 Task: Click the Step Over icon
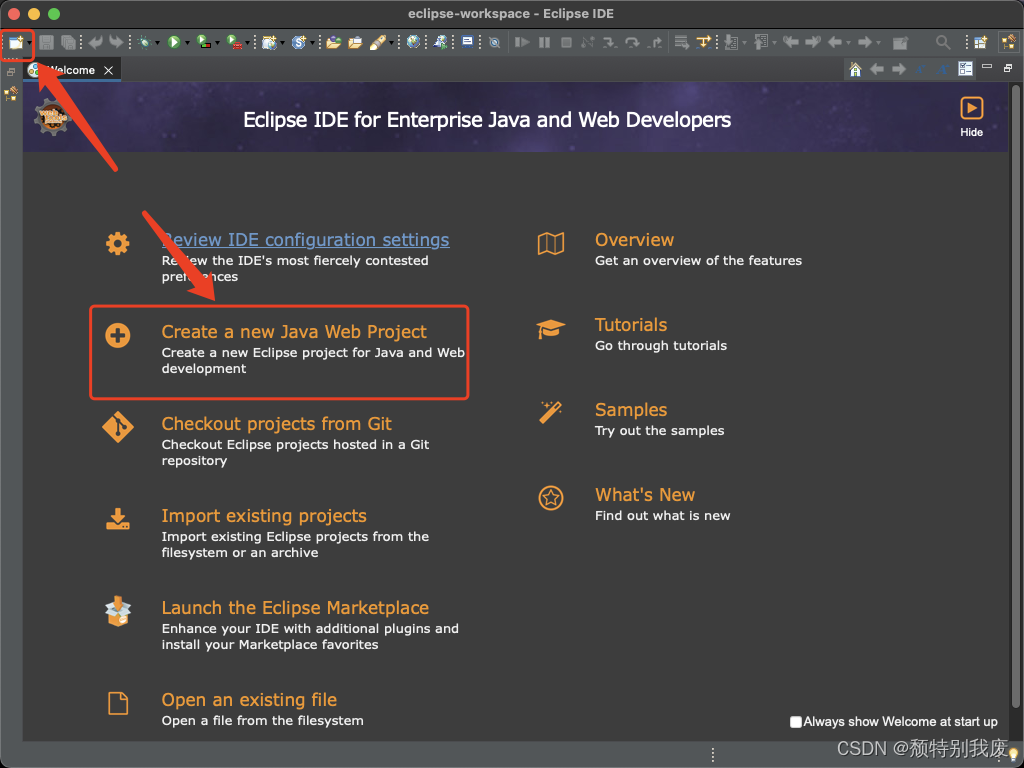tap(632, 43)
